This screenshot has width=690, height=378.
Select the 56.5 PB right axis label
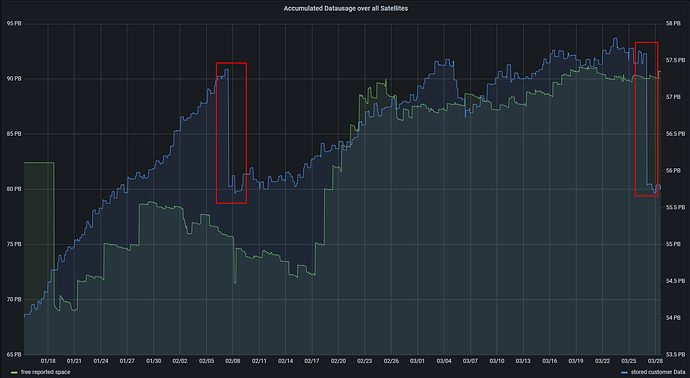(675, 134)
